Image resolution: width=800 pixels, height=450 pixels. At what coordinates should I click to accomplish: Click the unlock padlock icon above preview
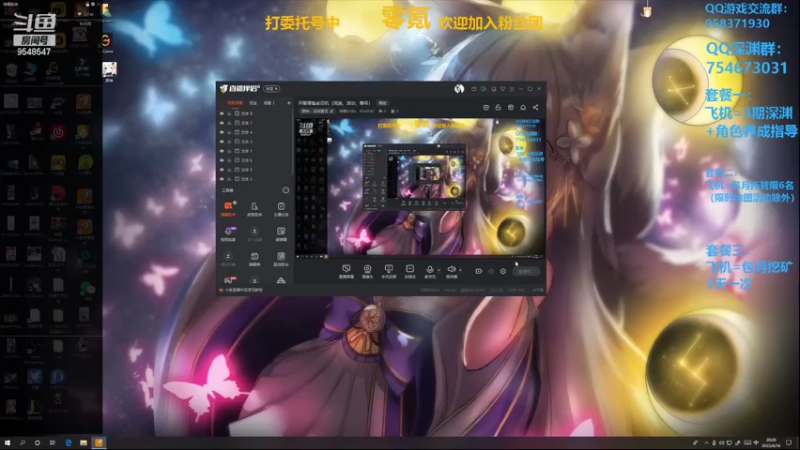498,107
